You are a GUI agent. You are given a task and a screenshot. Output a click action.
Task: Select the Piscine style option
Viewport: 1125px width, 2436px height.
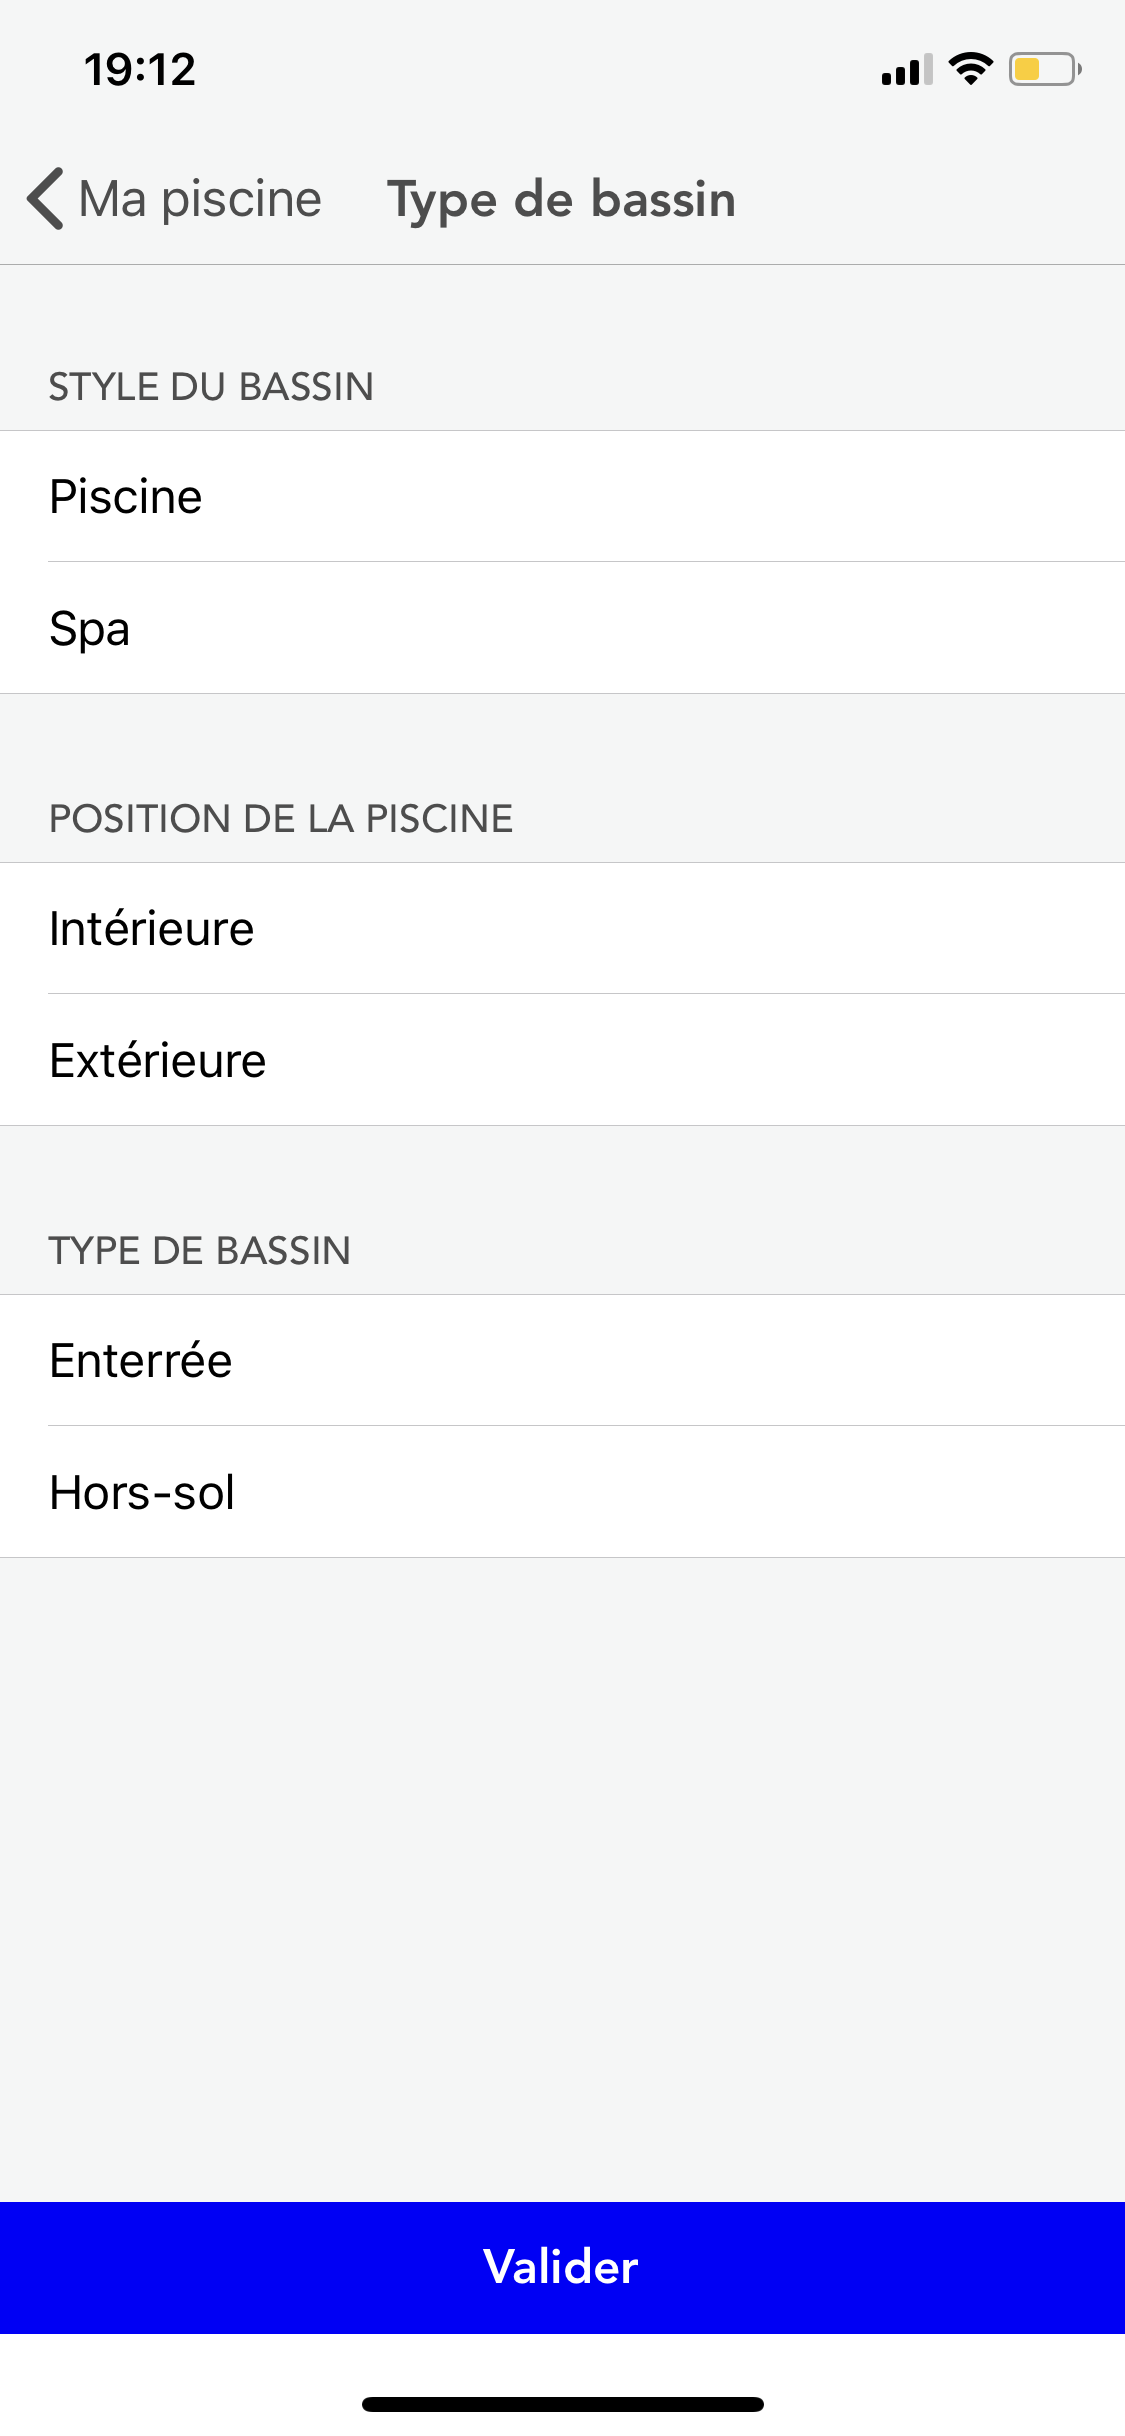pos(562,497)
